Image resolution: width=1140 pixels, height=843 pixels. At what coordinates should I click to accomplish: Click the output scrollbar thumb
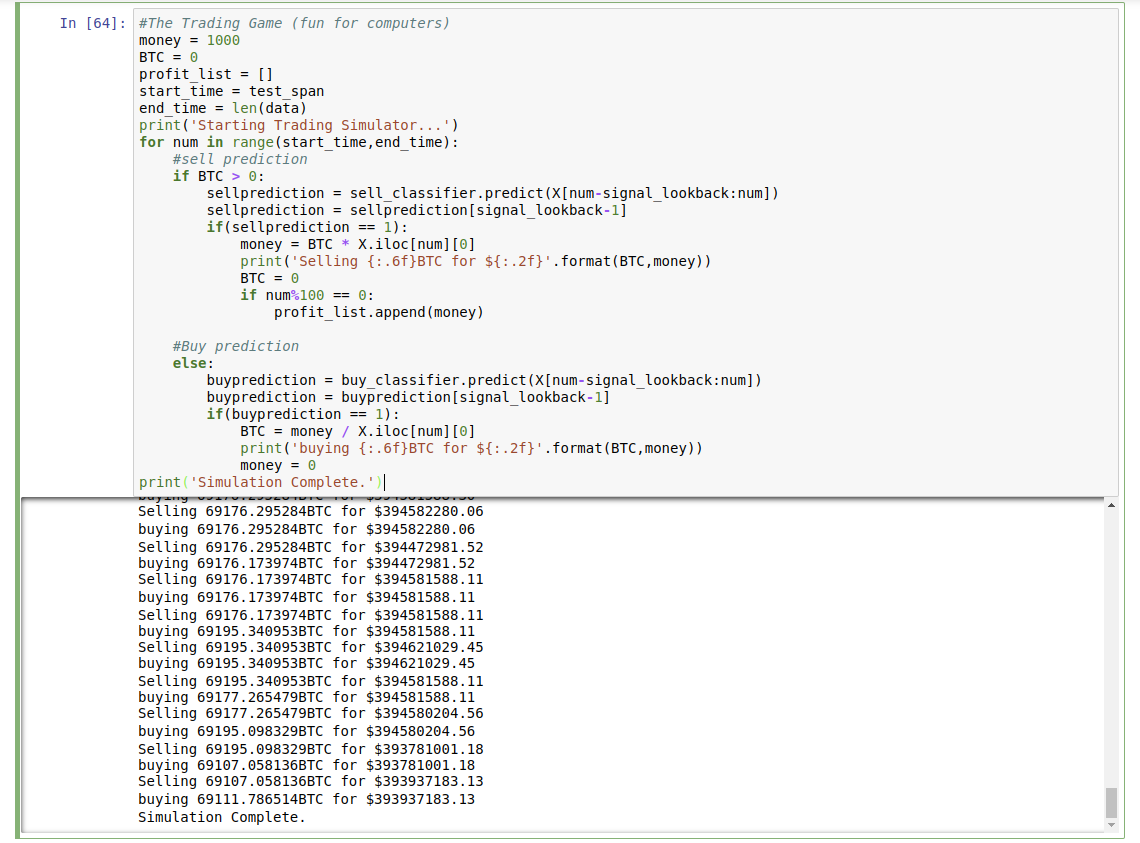click(1111, 803)
